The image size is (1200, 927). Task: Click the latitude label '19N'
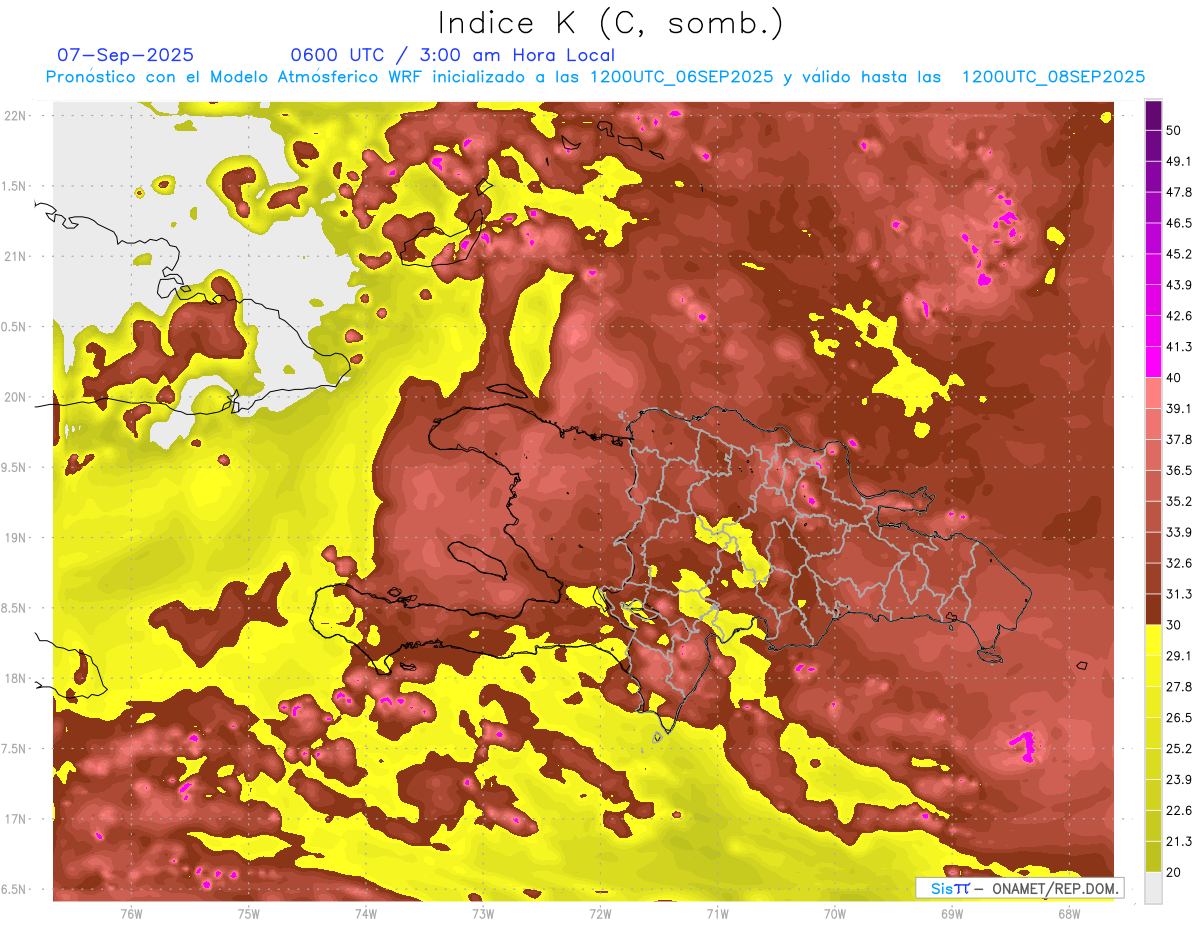(15, 537)
